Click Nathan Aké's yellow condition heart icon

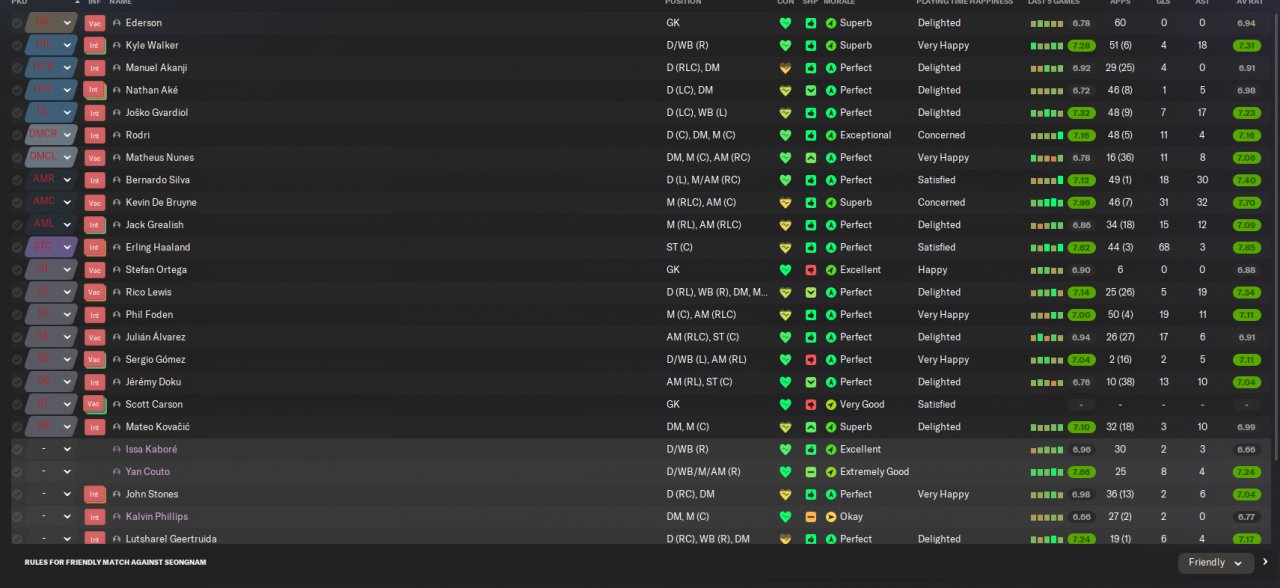point(785,90)
